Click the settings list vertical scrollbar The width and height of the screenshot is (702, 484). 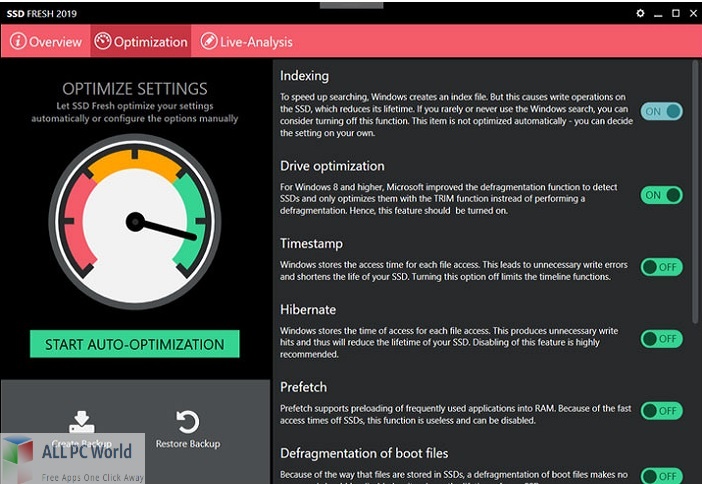click(x=695, y=192)
